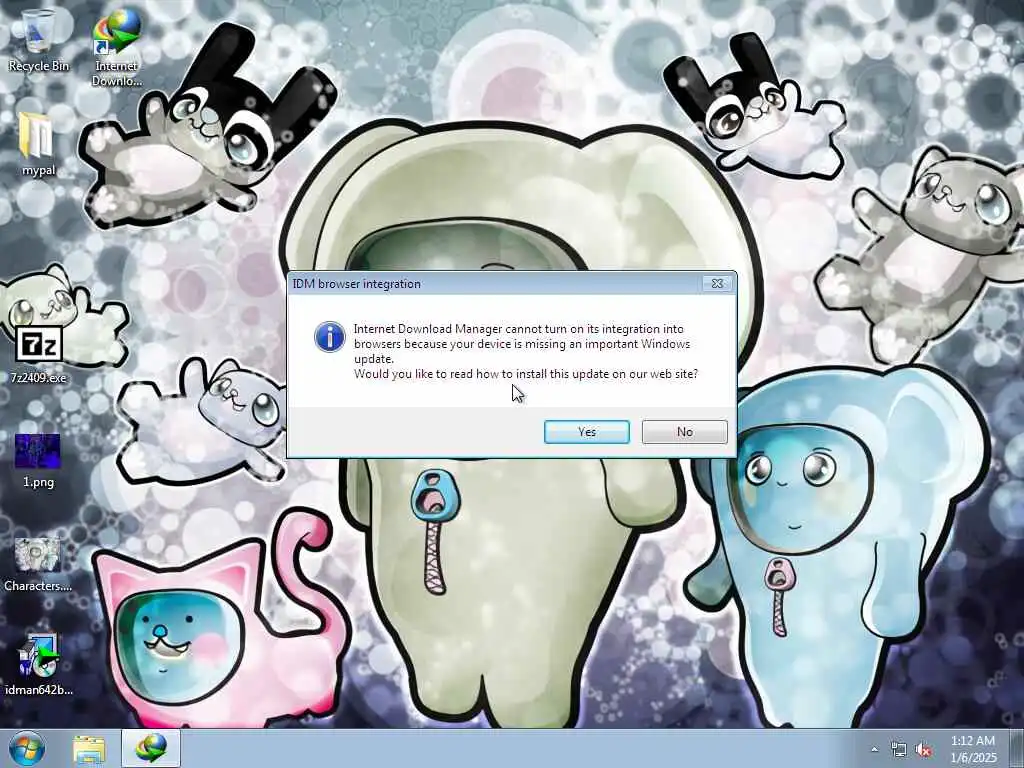
Task: Show hidden tray icons arrow
Action: point(874,750)
